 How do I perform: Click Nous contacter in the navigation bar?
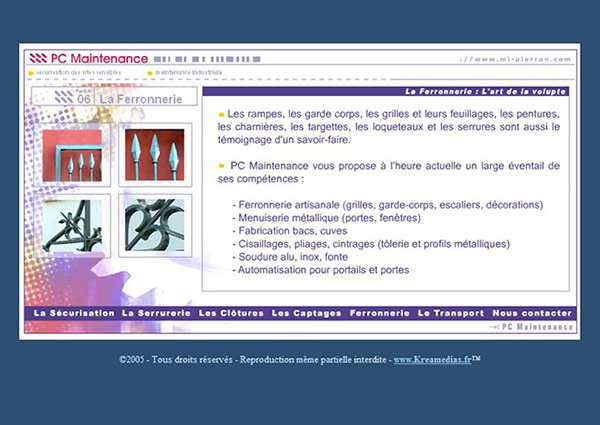[x=532, y=313]
